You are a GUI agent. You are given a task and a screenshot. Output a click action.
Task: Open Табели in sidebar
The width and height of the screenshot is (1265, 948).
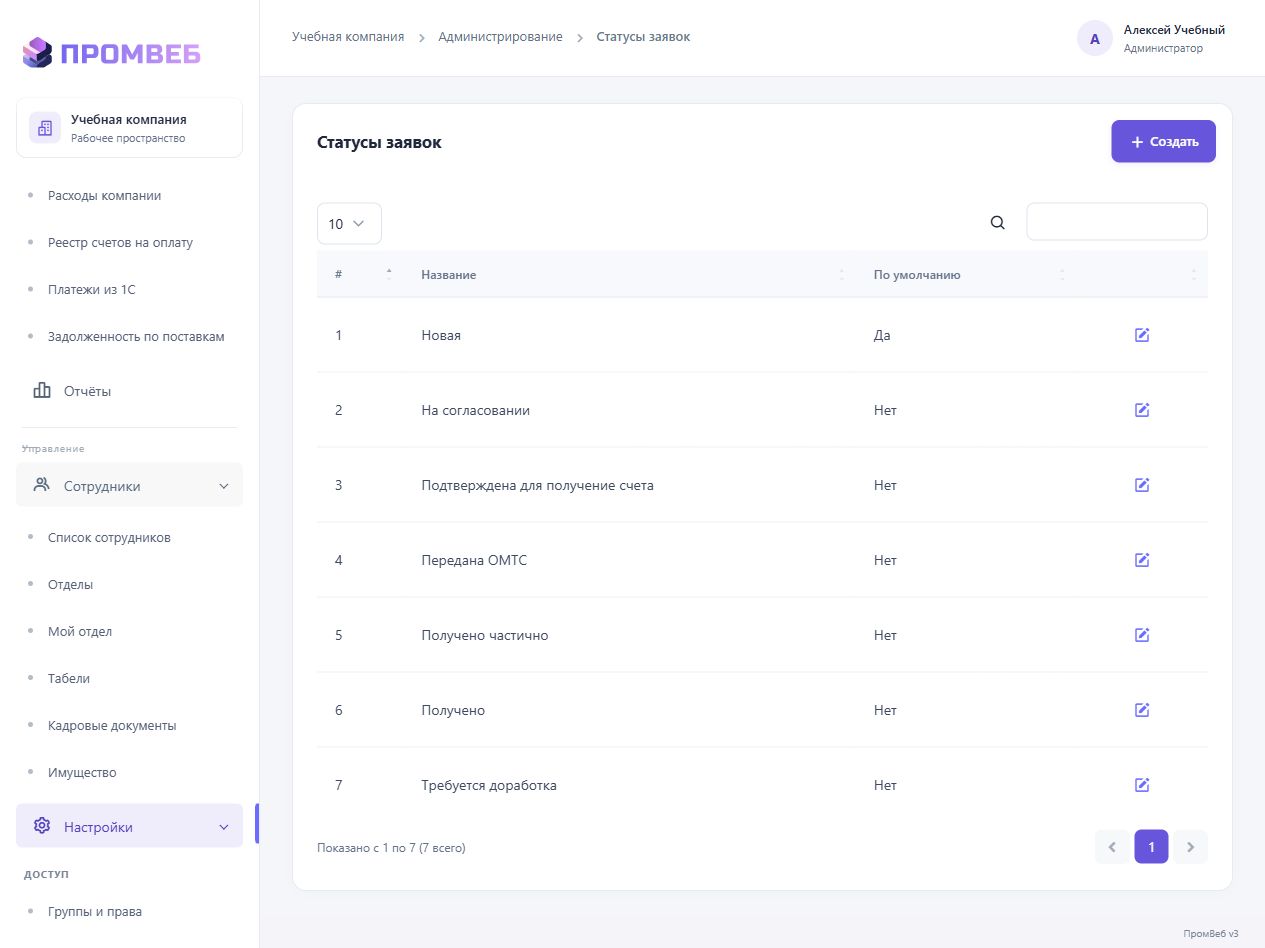(69, 679)
